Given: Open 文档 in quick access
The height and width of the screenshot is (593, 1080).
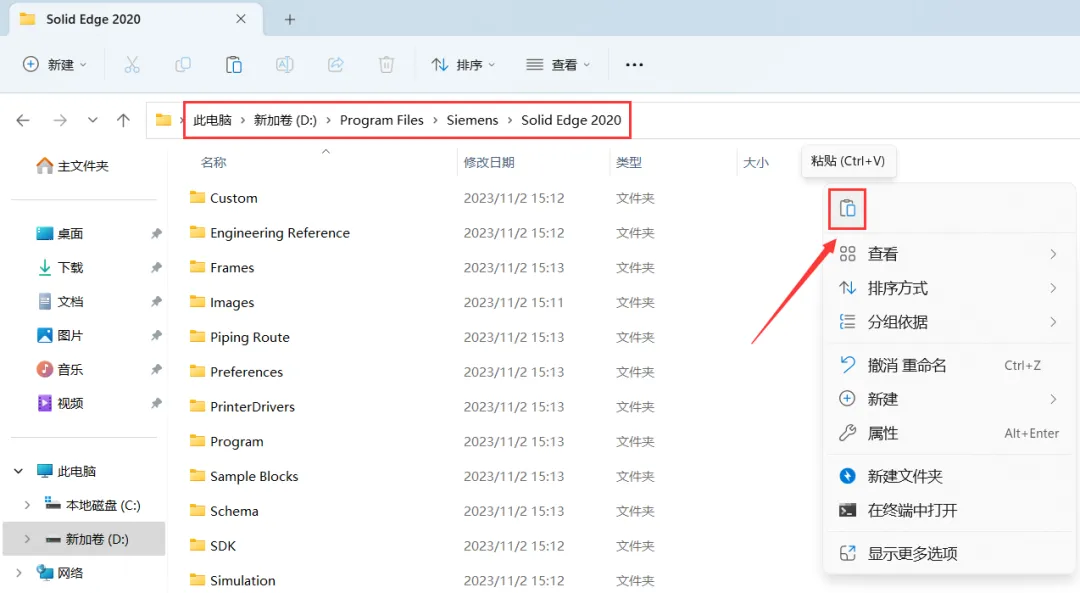Looking at the screenshot, I should coord(60,302).
